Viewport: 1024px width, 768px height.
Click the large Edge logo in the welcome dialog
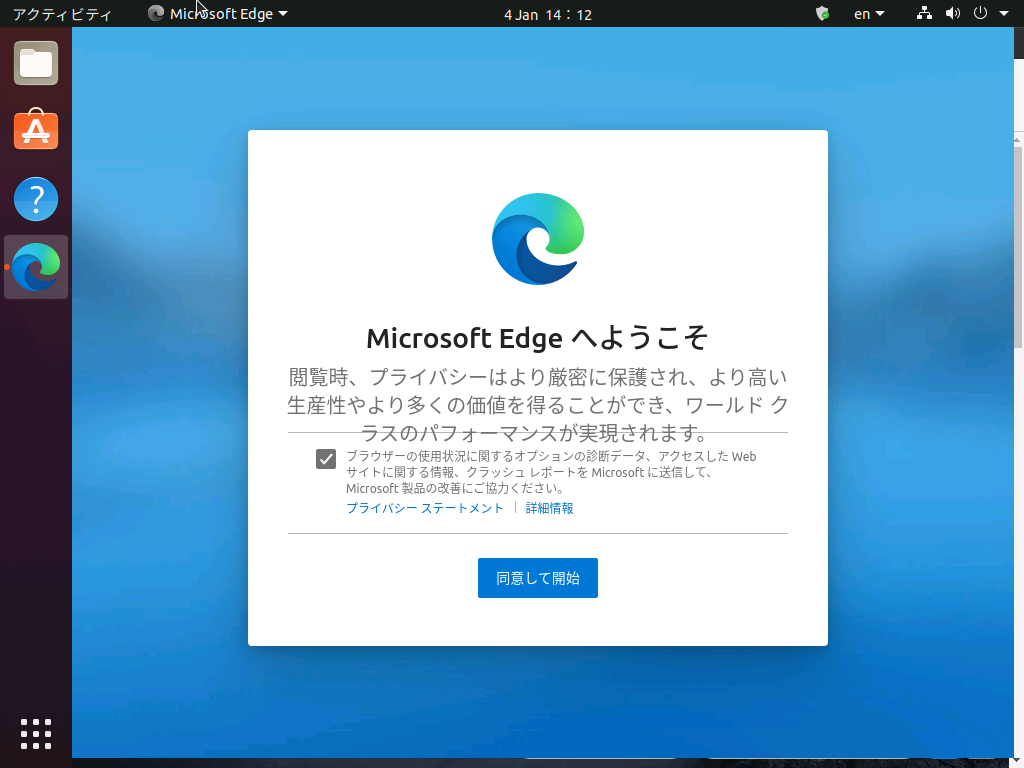[x=538, y=239]
